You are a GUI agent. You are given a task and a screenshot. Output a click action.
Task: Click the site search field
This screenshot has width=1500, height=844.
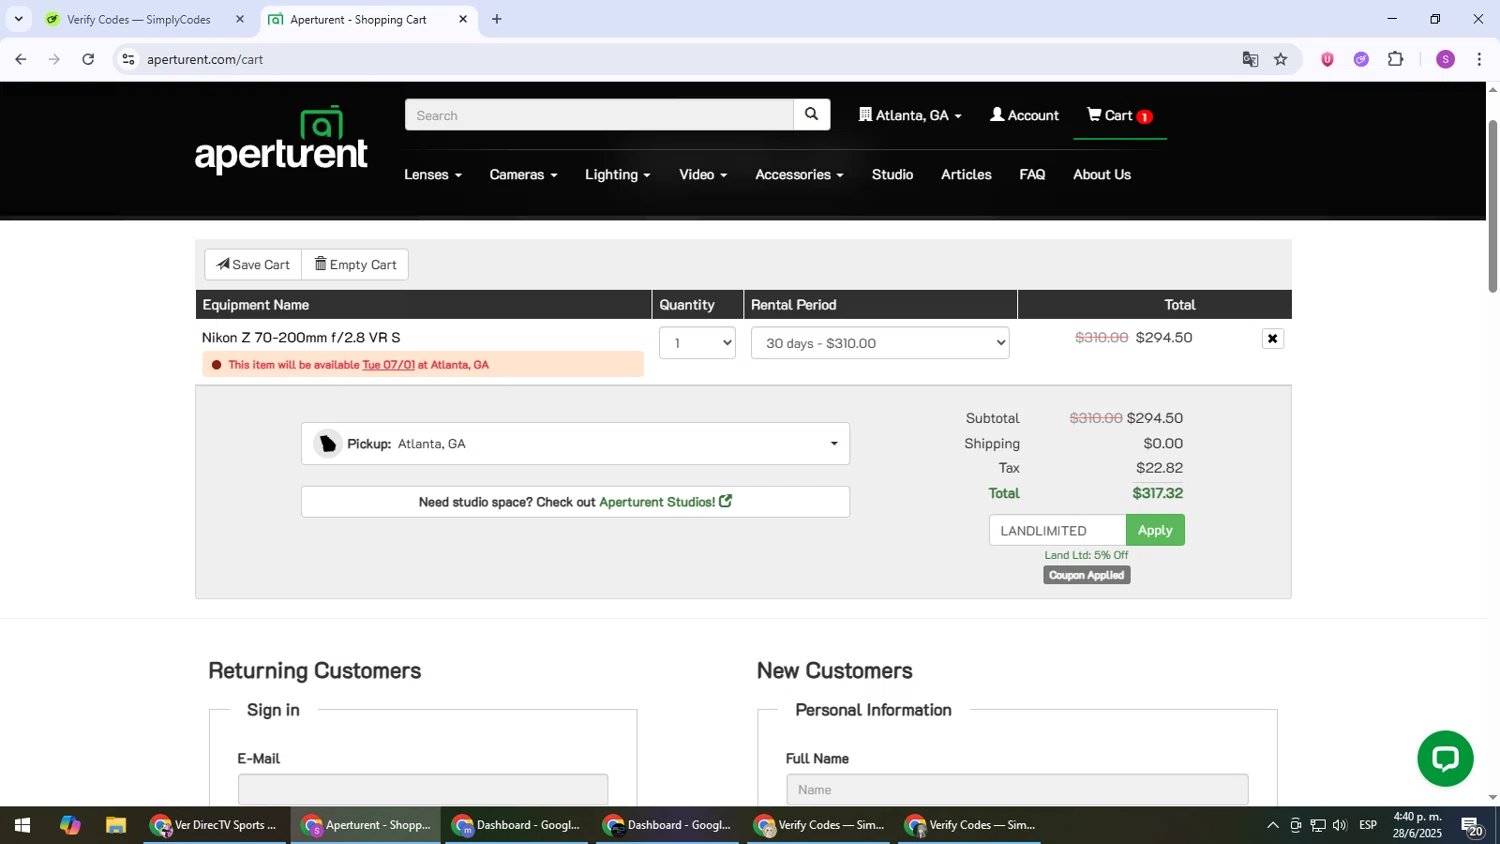(599, 115)
